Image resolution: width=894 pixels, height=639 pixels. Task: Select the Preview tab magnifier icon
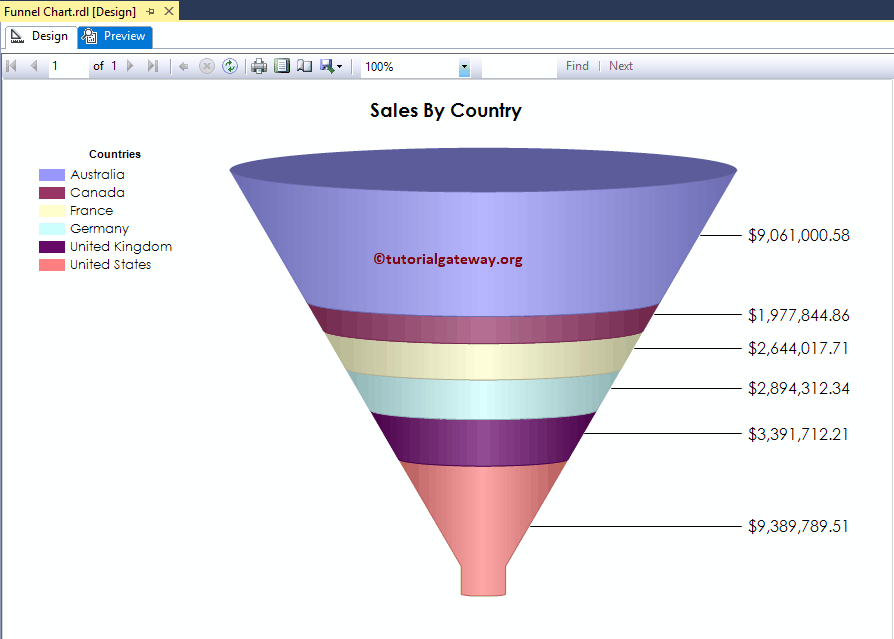[90, 36]
